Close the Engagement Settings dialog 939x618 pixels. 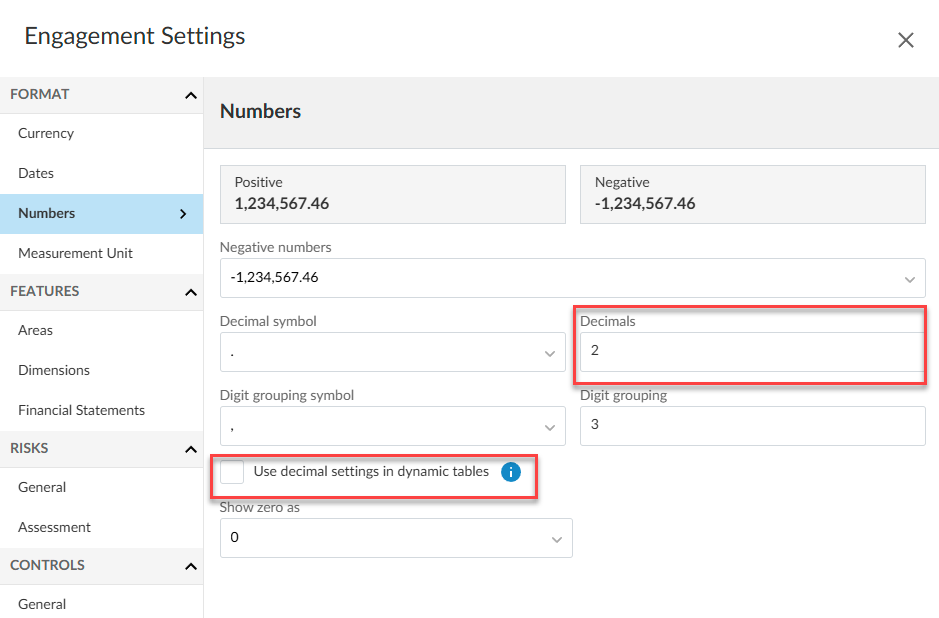905,40
